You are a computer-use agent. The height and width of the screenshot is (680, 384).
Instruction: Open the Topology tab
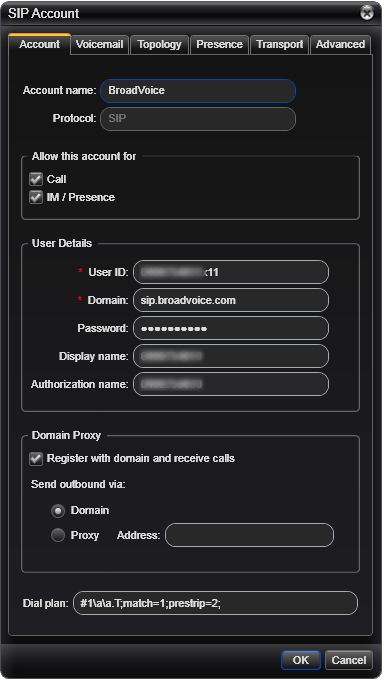click(x=159, y=45)
